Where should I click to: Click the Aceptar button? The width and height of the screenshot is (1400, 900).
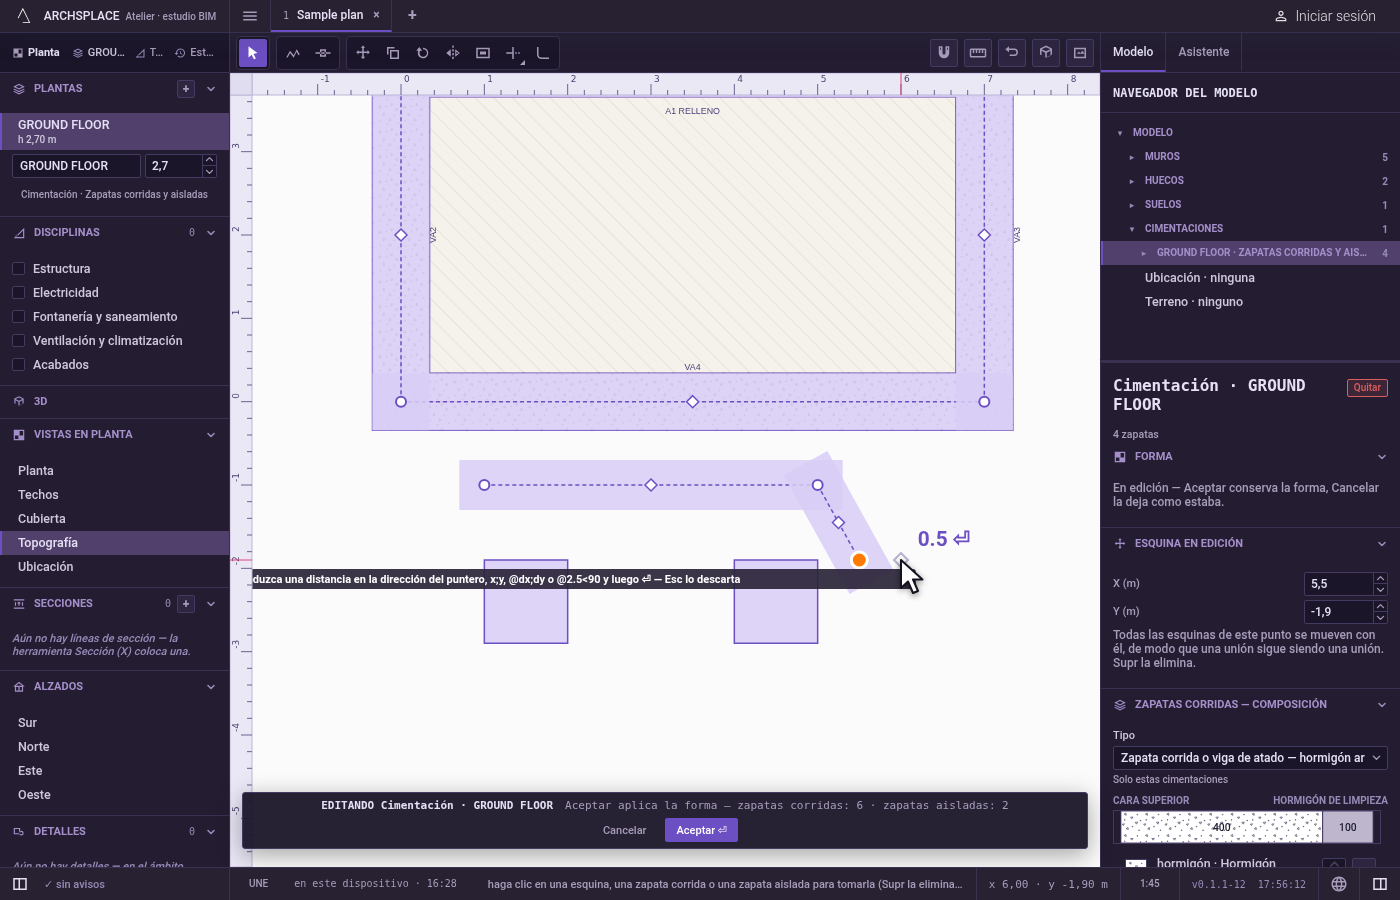click(x=701, y=830)
